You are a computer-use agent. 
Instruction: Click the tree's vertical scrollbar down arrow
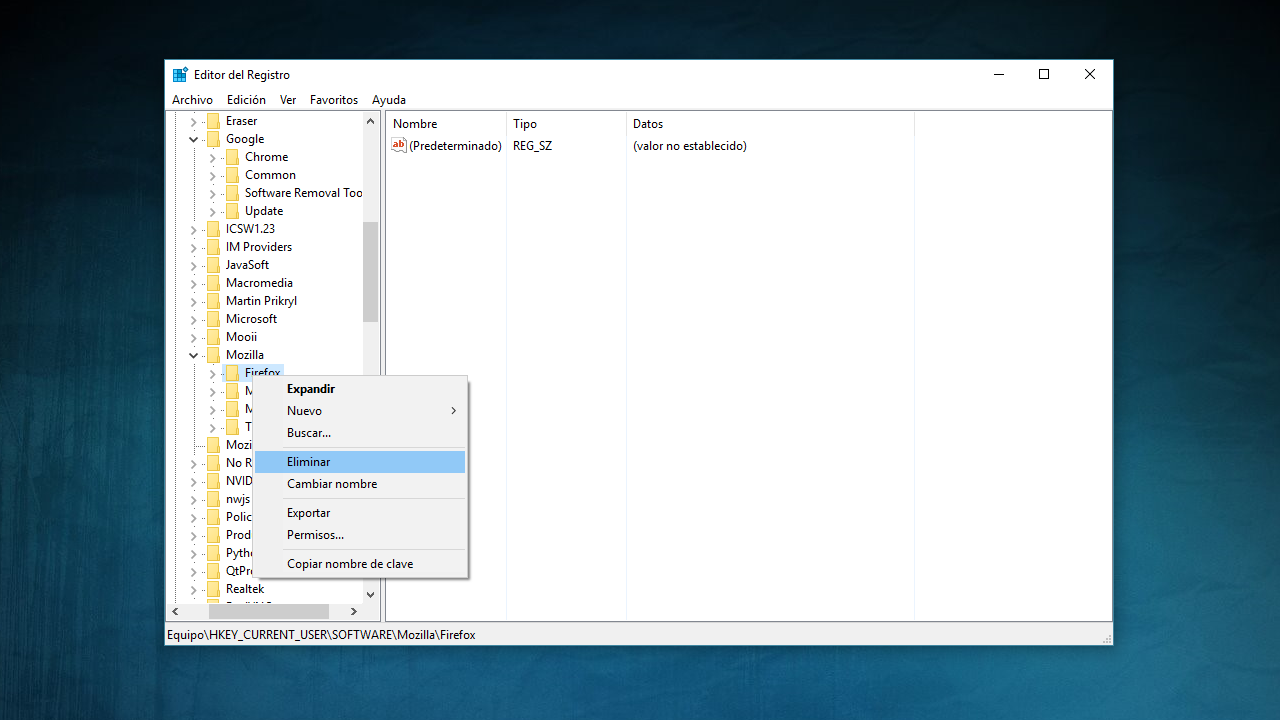tap(370, 594)
